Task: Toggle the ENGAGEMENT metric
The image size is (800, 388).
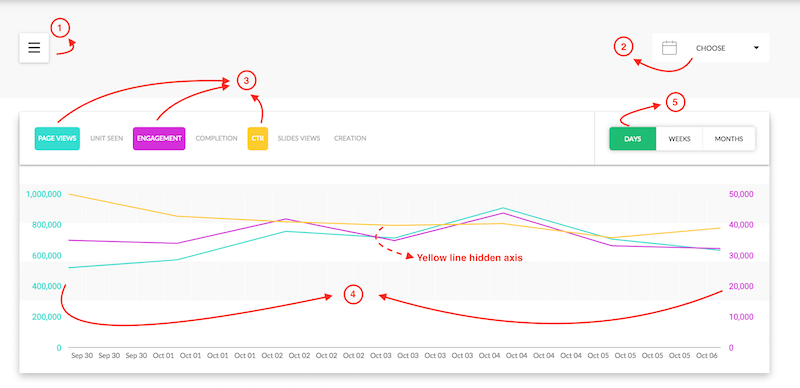Action: pyautogui.click(x=159, y=138)
